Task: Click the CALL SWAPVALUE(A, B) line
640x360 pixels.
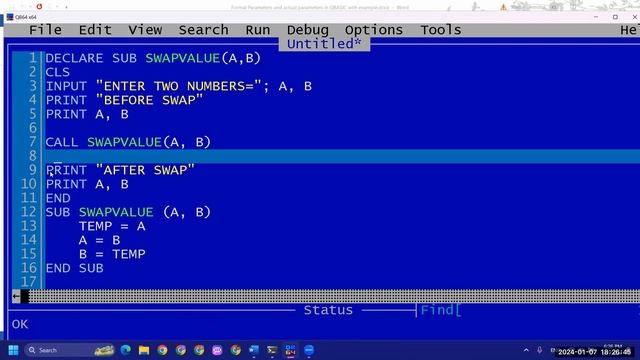Action: [128, 142]
